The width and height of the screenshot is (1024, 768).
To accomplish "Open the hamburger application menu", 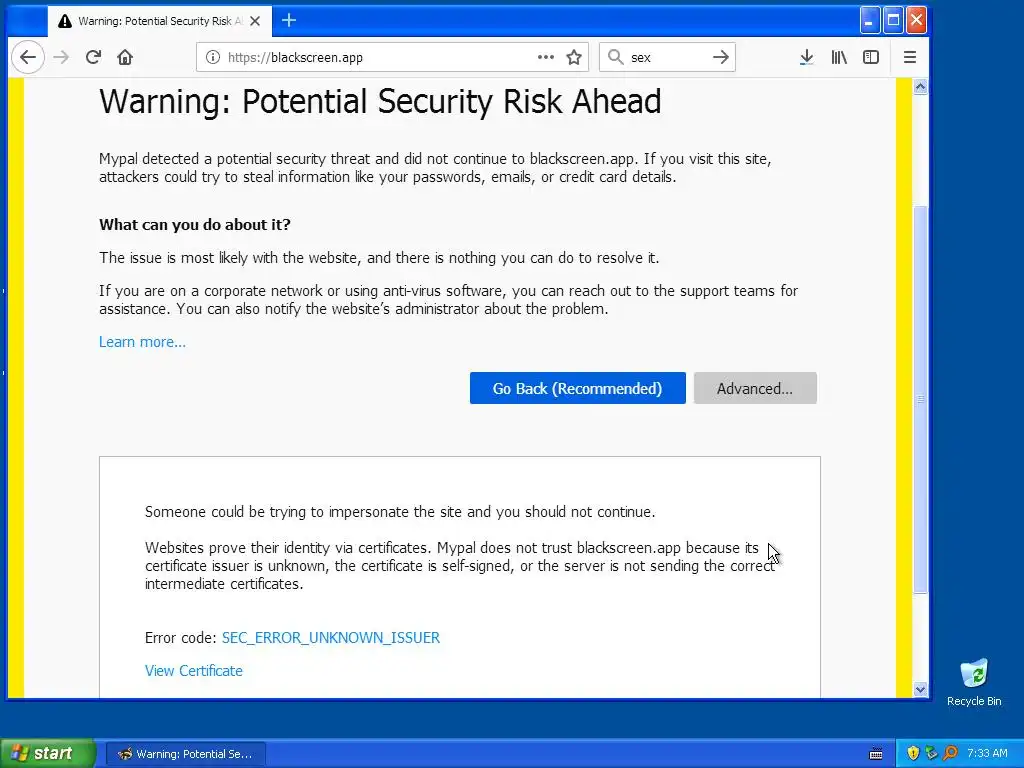I will [x=910, y=57].
